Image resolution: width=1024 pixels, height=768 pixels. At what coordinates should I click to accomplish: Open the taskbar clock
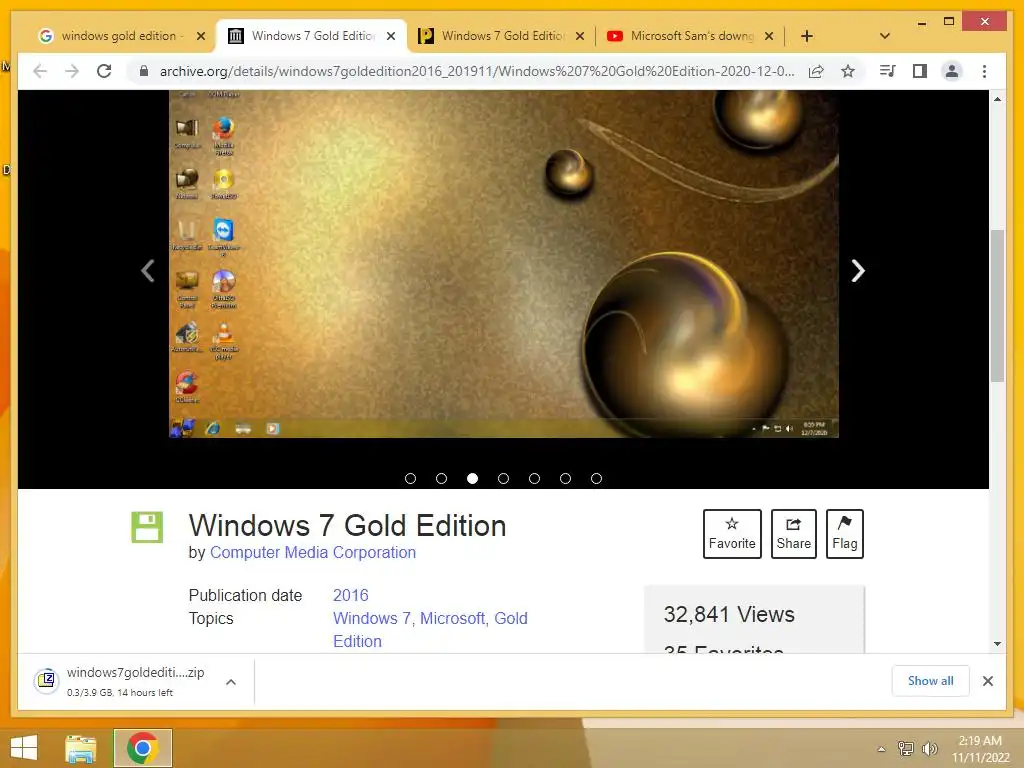[980, 749]
